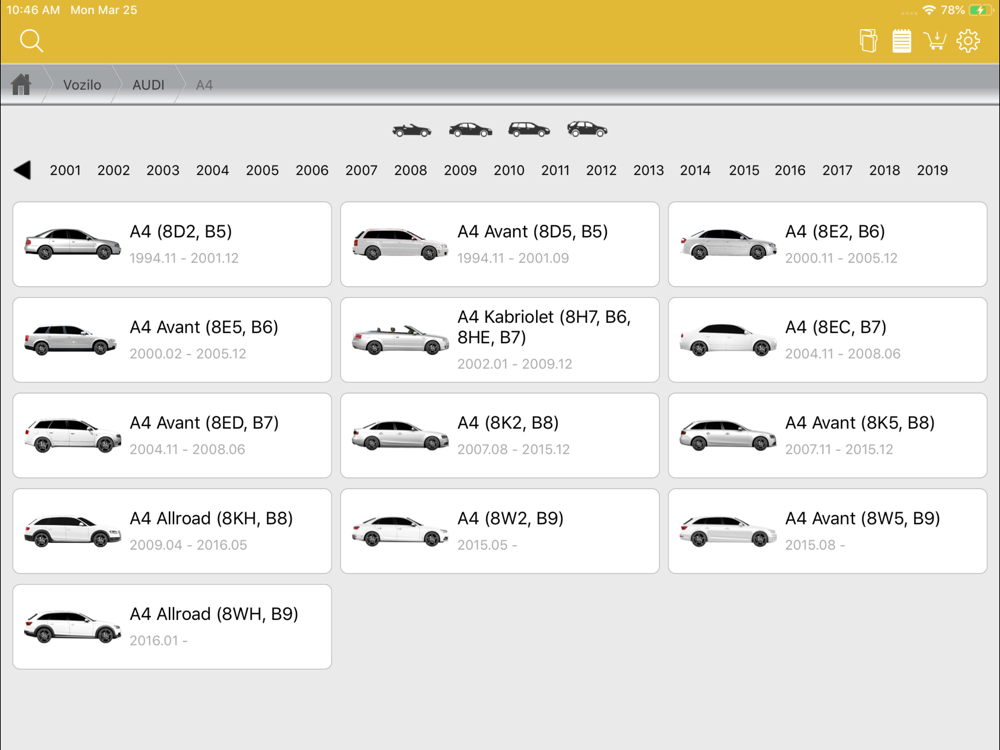Open A4 Kabriolet (8H7, B6) card

click(x=500, y=340)
